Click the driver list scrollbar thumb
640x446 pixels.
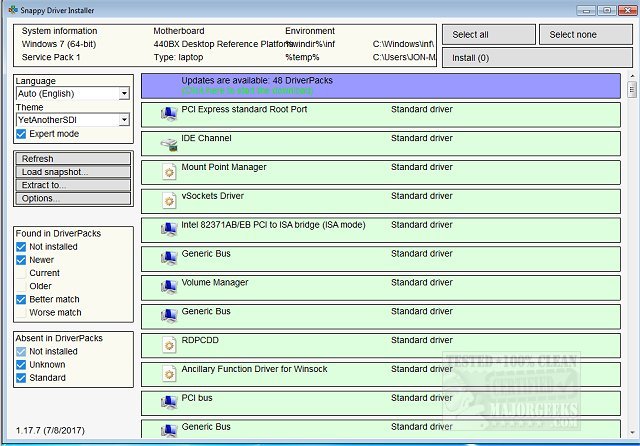coord(632,89)
